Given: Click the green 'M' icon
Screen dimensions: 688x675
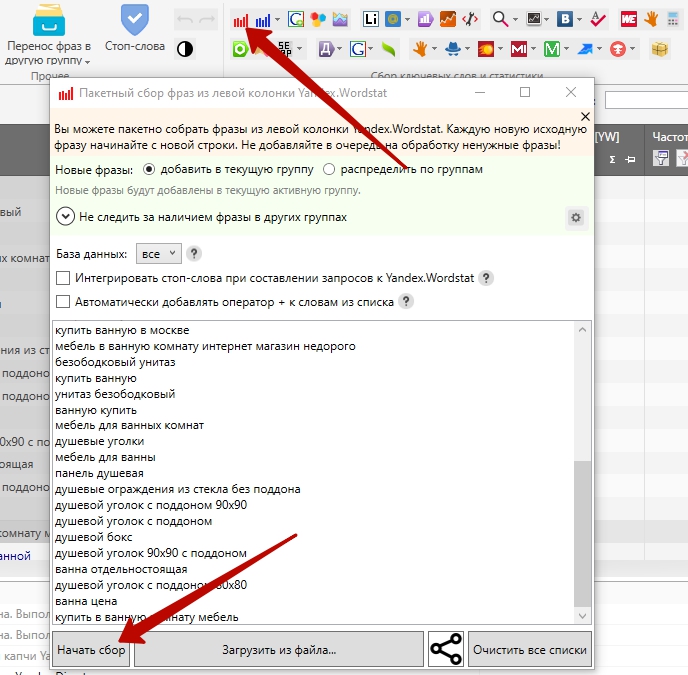Looking at the screenshot, I should pos(552,49).
